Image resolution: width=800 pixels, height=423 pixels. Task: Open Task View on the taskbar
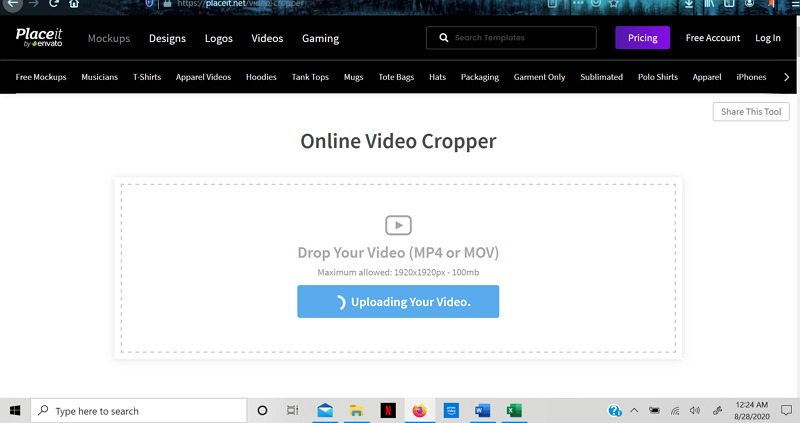[x=292, y=411]
